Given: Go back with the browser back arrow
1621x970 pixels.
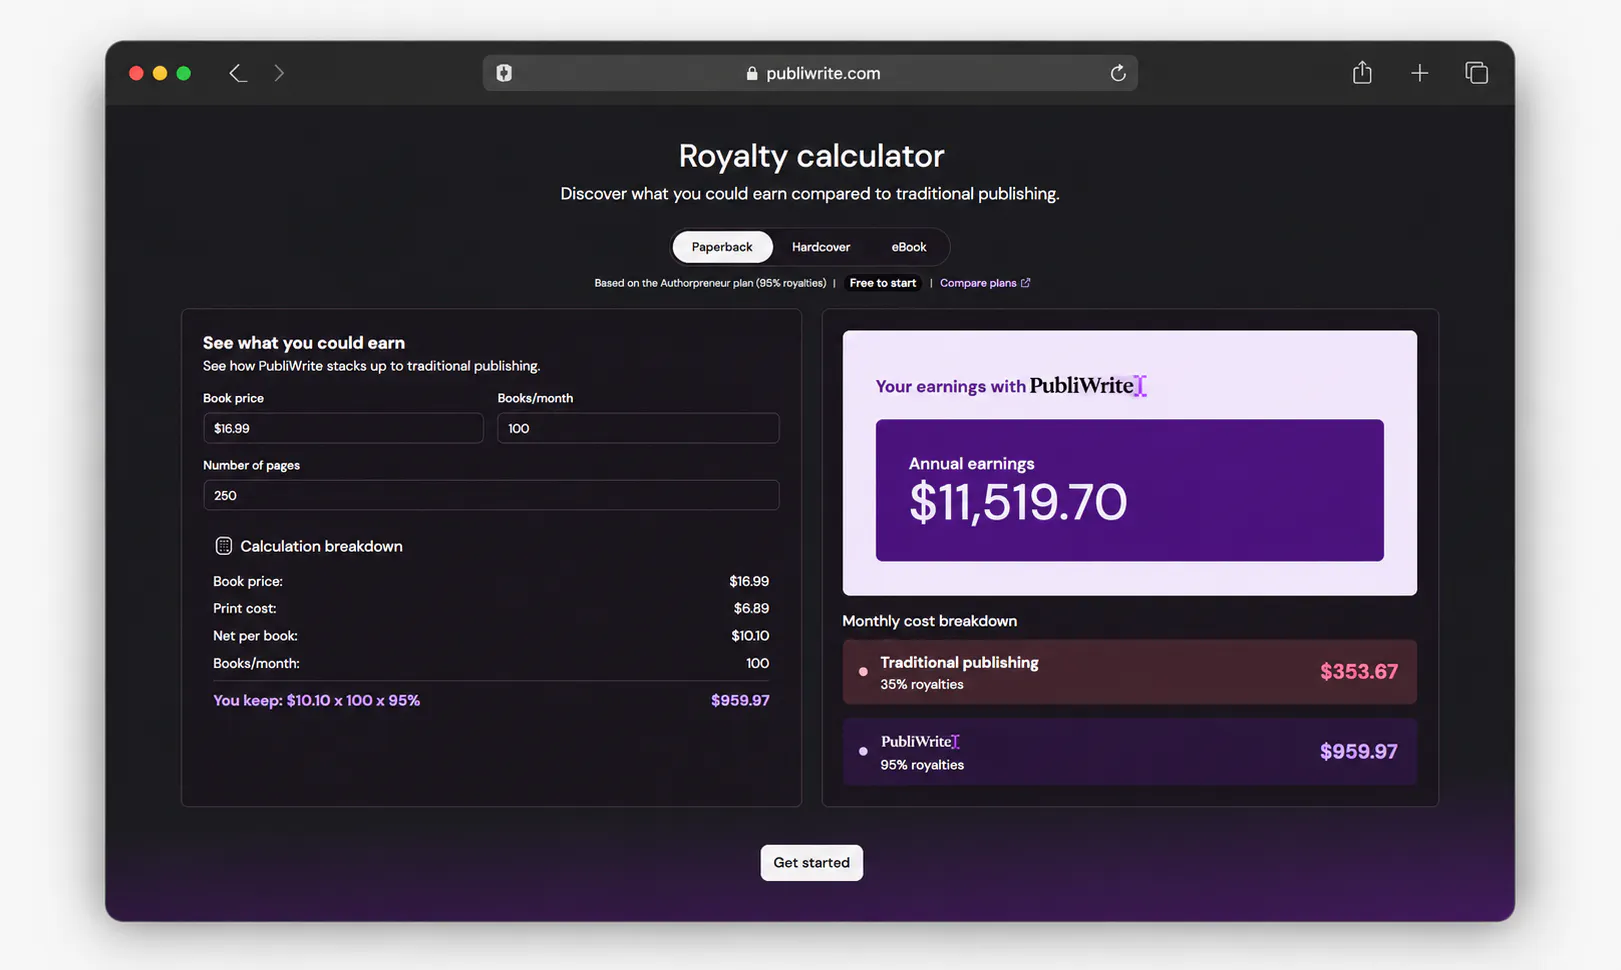Looking at the screenshot, I should pyautogui.click(x=238, y=73).
